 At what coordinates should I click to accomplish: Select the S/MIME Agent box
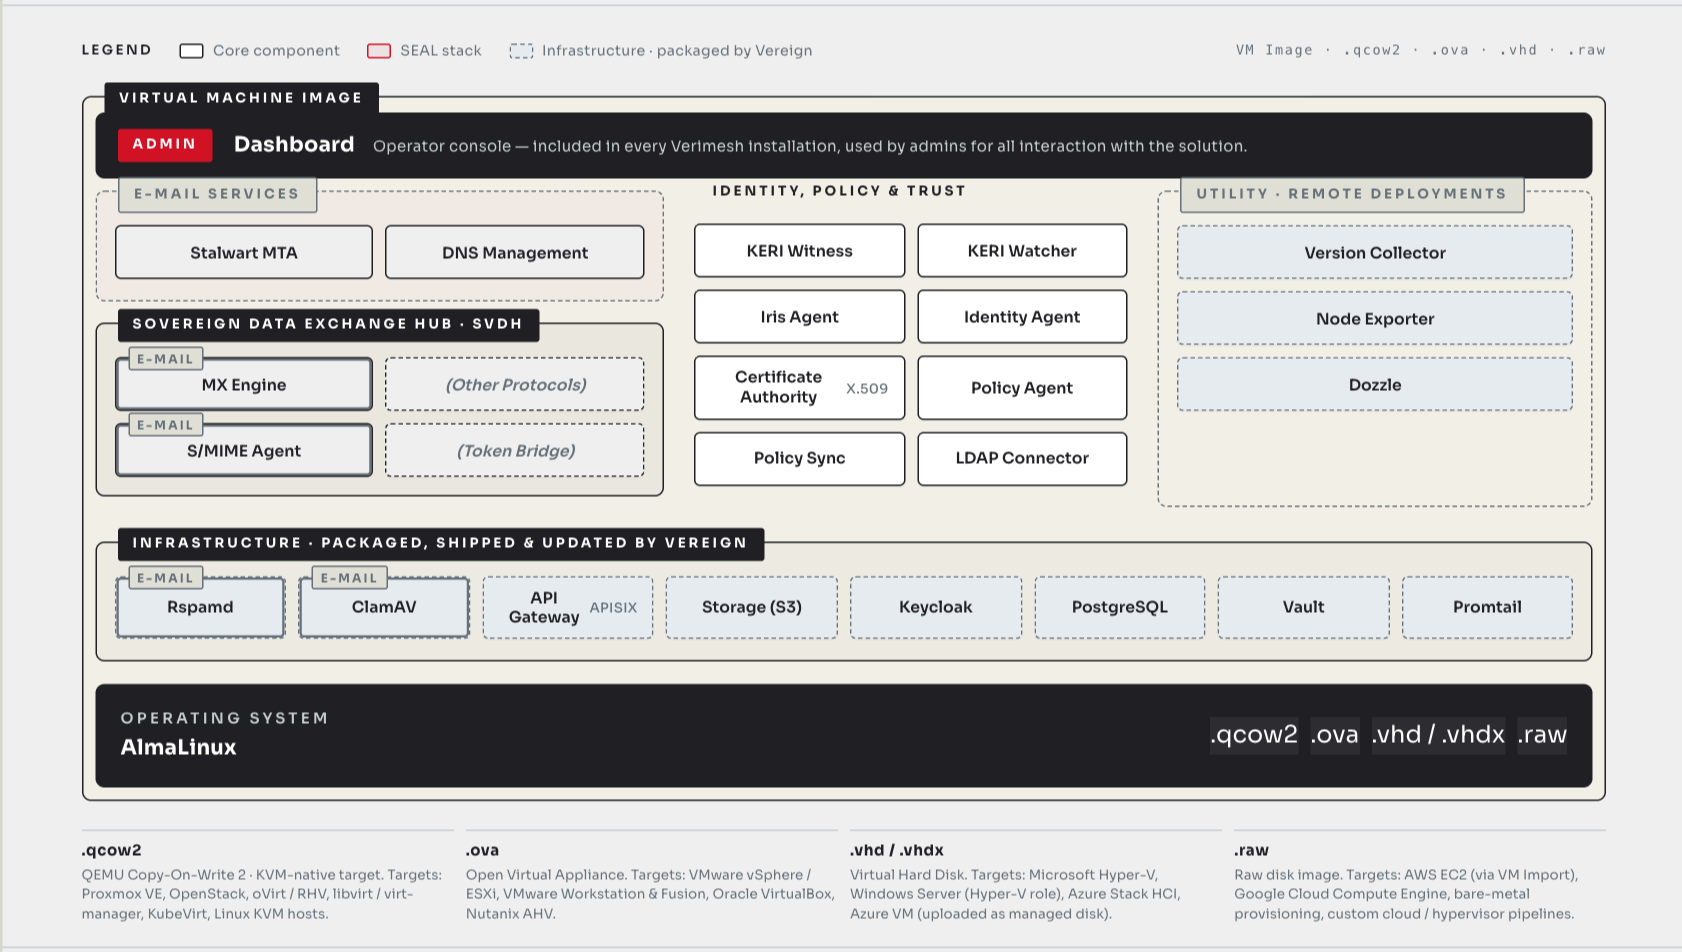(244, 450)
